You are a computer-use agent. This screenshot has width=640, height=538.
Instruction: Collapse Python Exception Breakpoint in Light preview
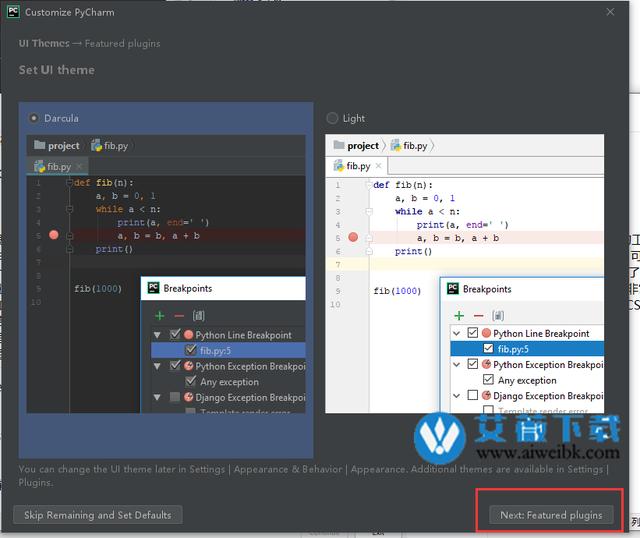(x=456, y=365)
